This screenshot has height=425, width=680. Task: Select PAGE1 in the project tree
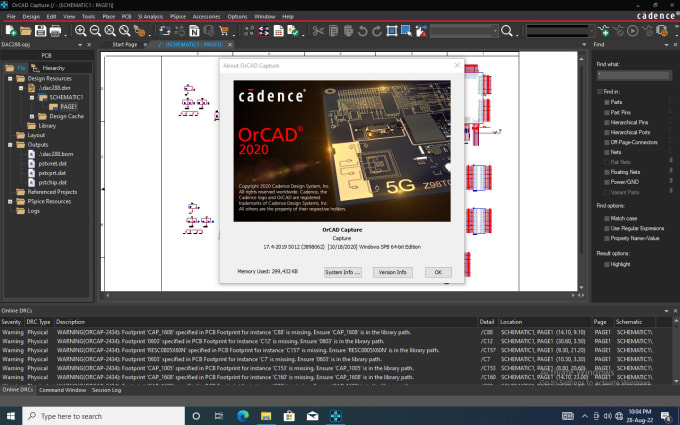pos(68,107)
